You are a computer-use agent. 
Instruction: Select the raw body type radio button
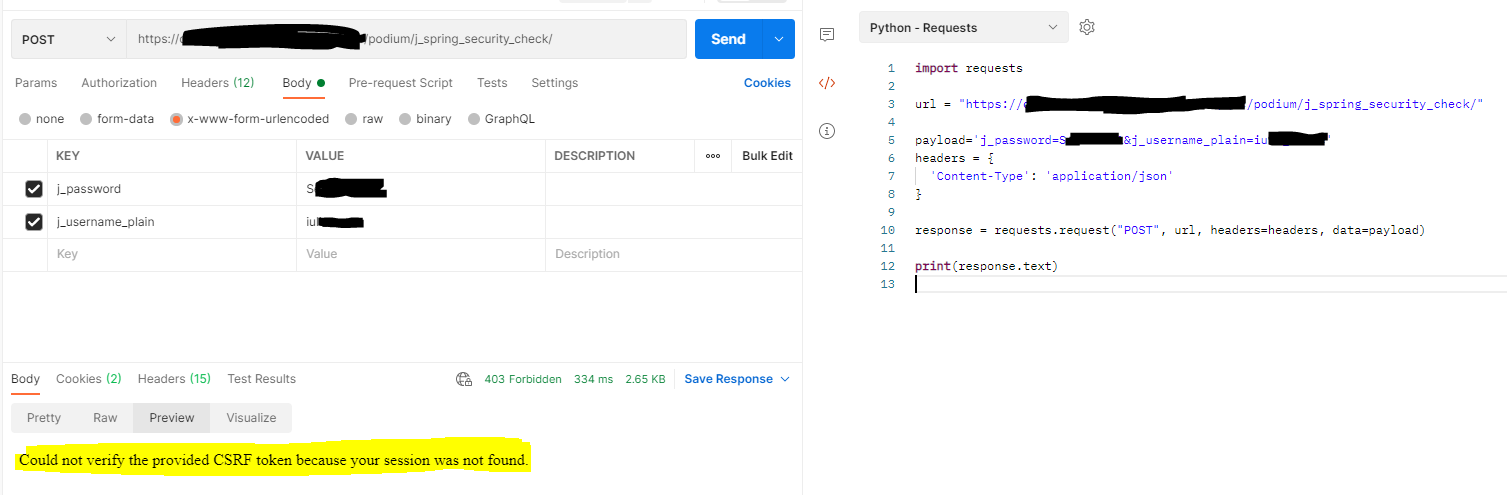click(x=351, y=119)
